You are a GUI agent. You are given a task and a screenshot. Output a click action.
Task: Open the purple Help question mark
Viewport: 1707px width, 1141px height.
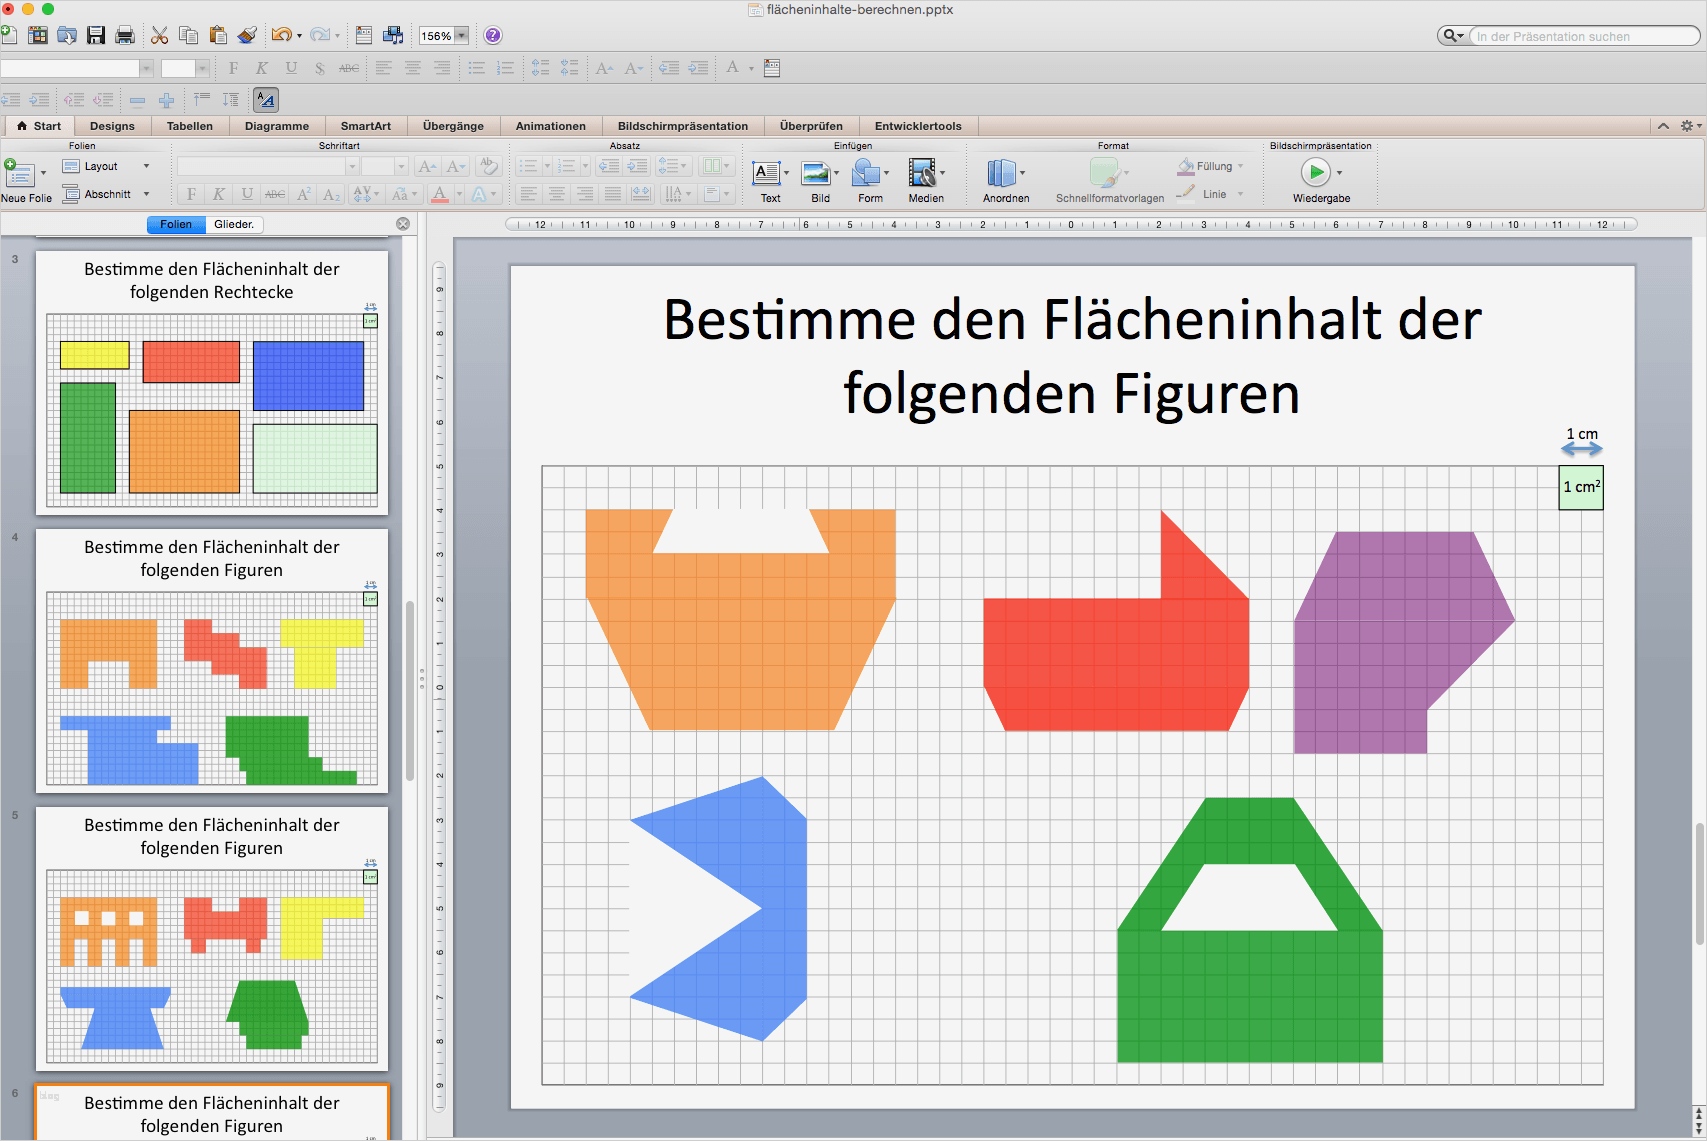[492, 36]
